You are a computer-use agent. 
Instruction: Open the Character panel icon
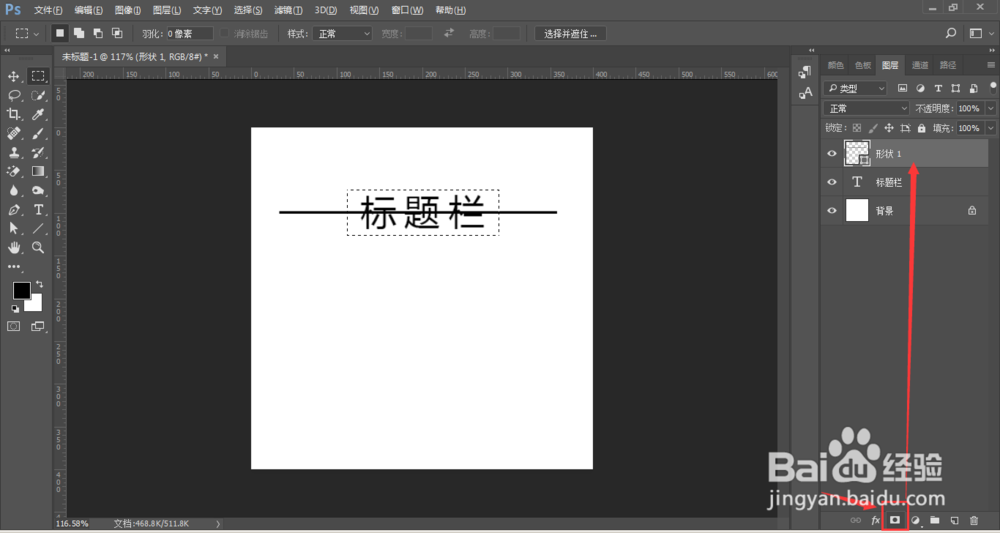(805, 93)
